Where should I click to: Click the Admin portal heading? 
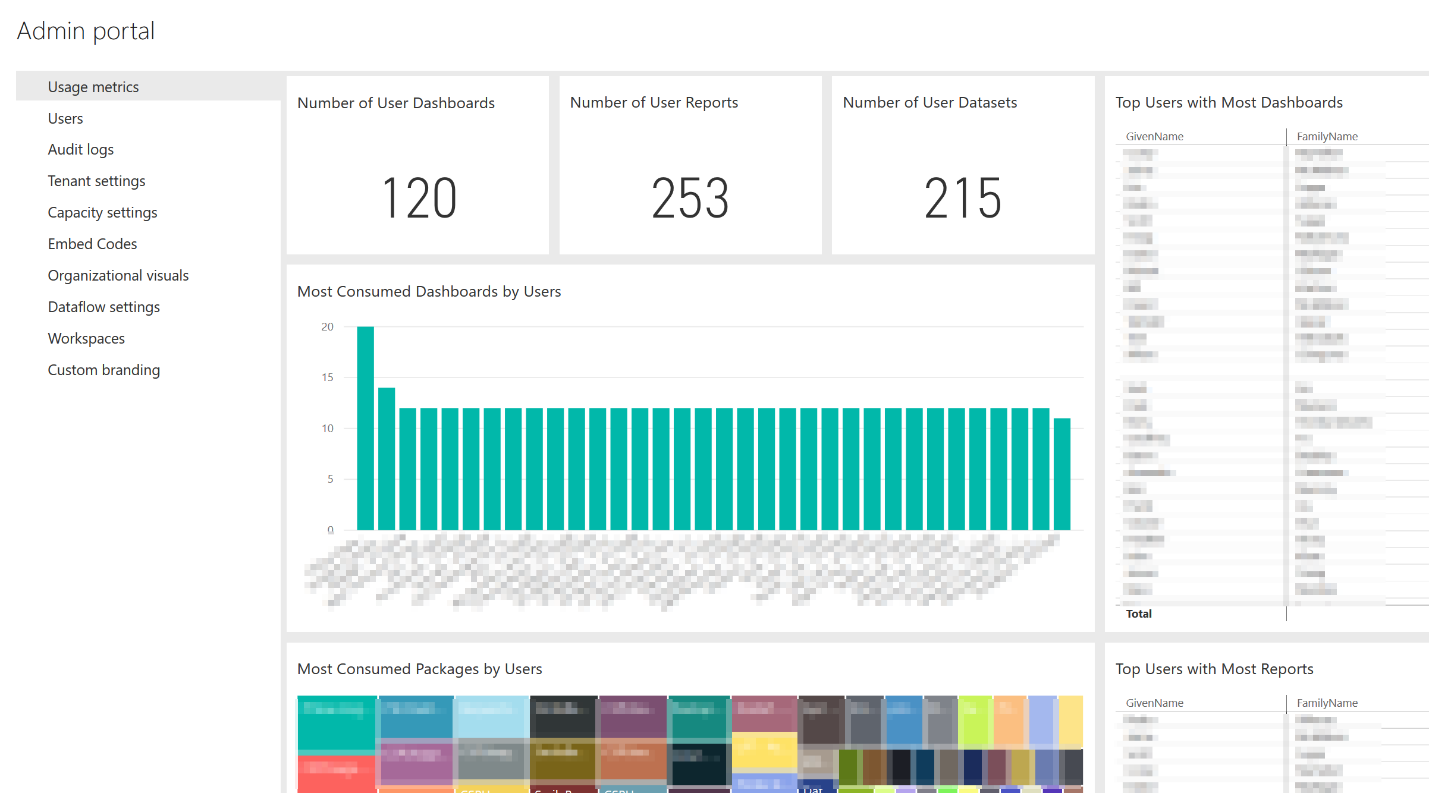pyautogui.click(x=85, y=30)
